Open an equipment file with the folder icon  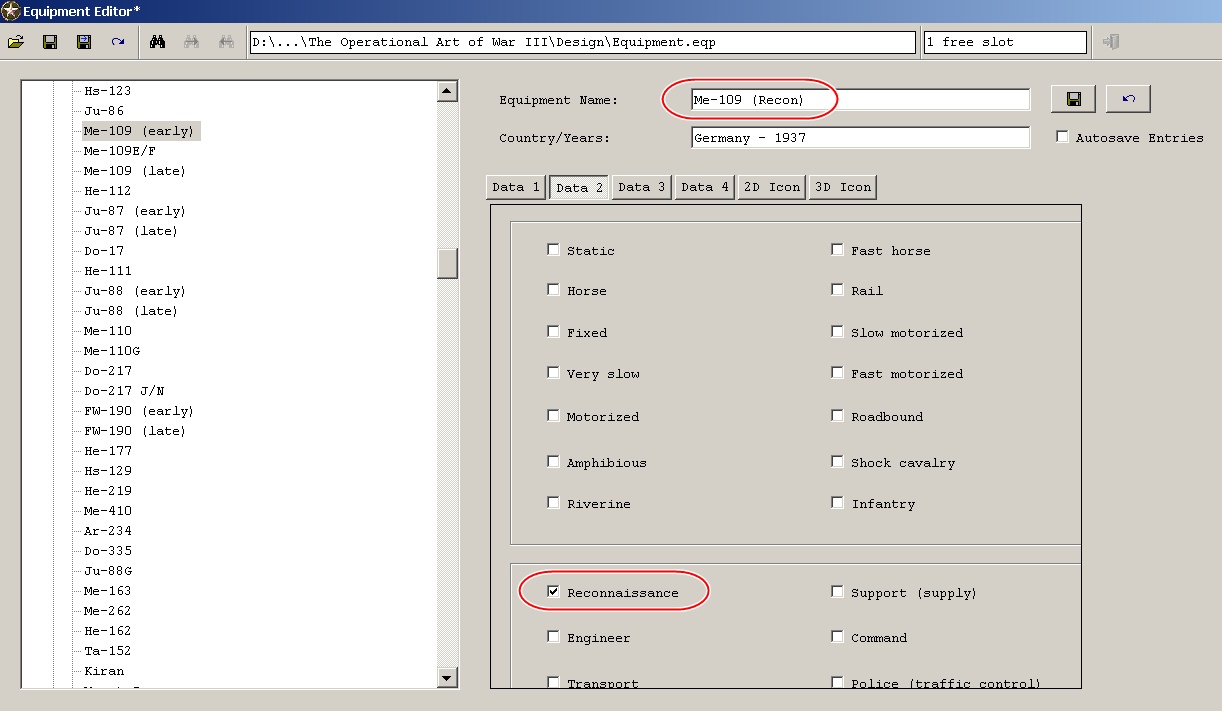(16, 42)
